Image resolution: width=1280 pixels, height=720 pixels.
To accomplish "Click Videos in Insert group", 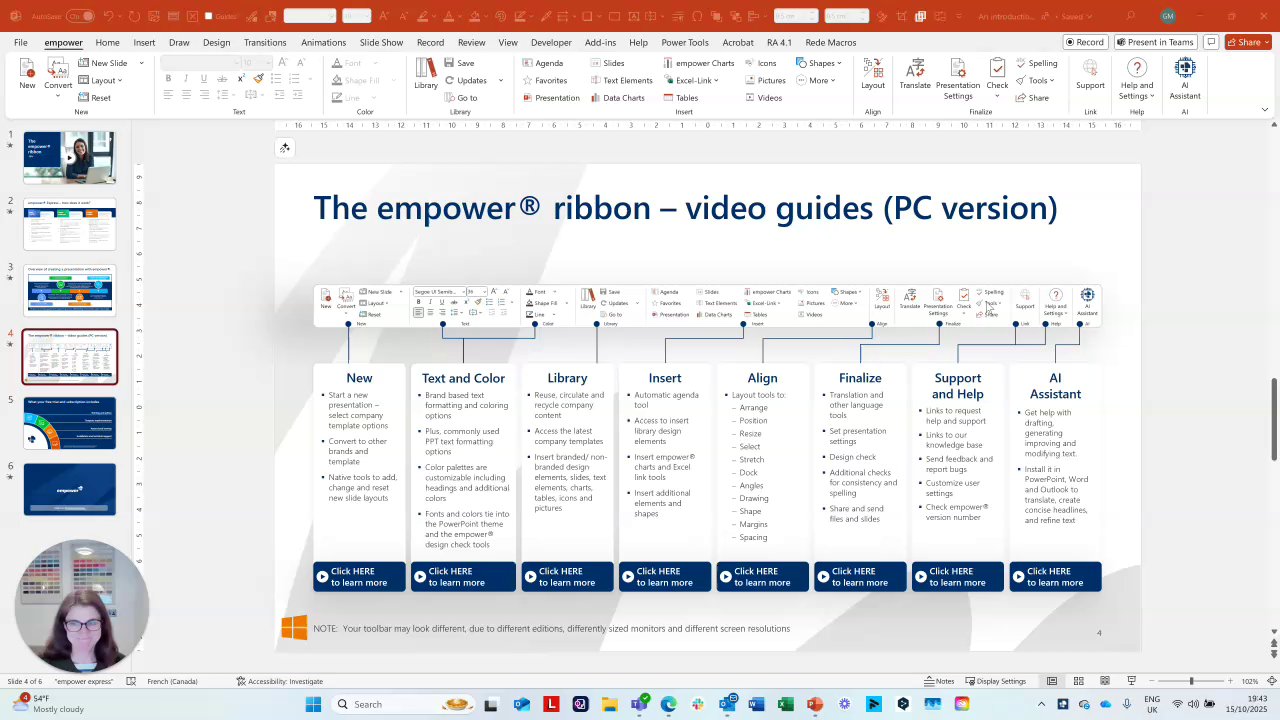I will pyautogui.click(x=763, y=98).
